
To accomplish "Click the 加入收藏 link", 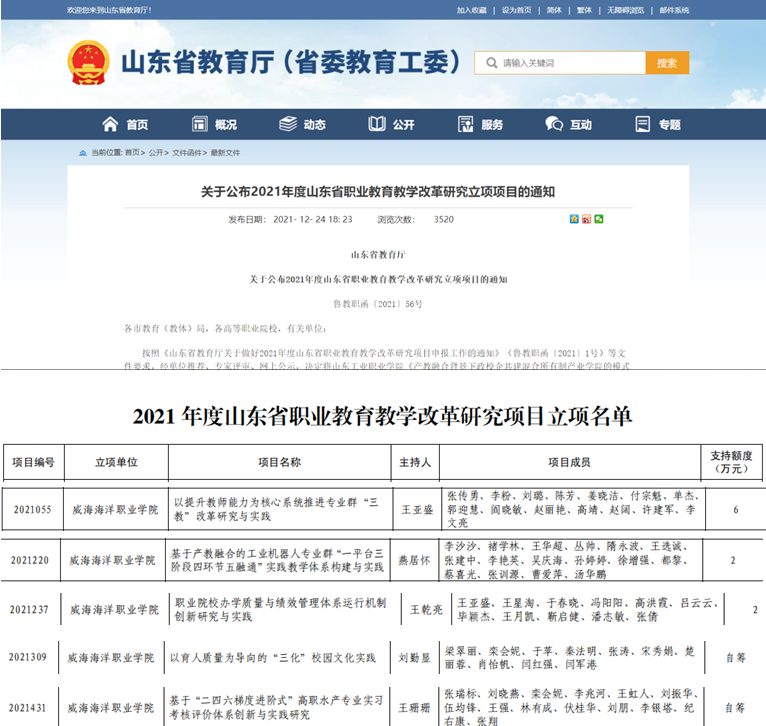I will pos(471,10).
